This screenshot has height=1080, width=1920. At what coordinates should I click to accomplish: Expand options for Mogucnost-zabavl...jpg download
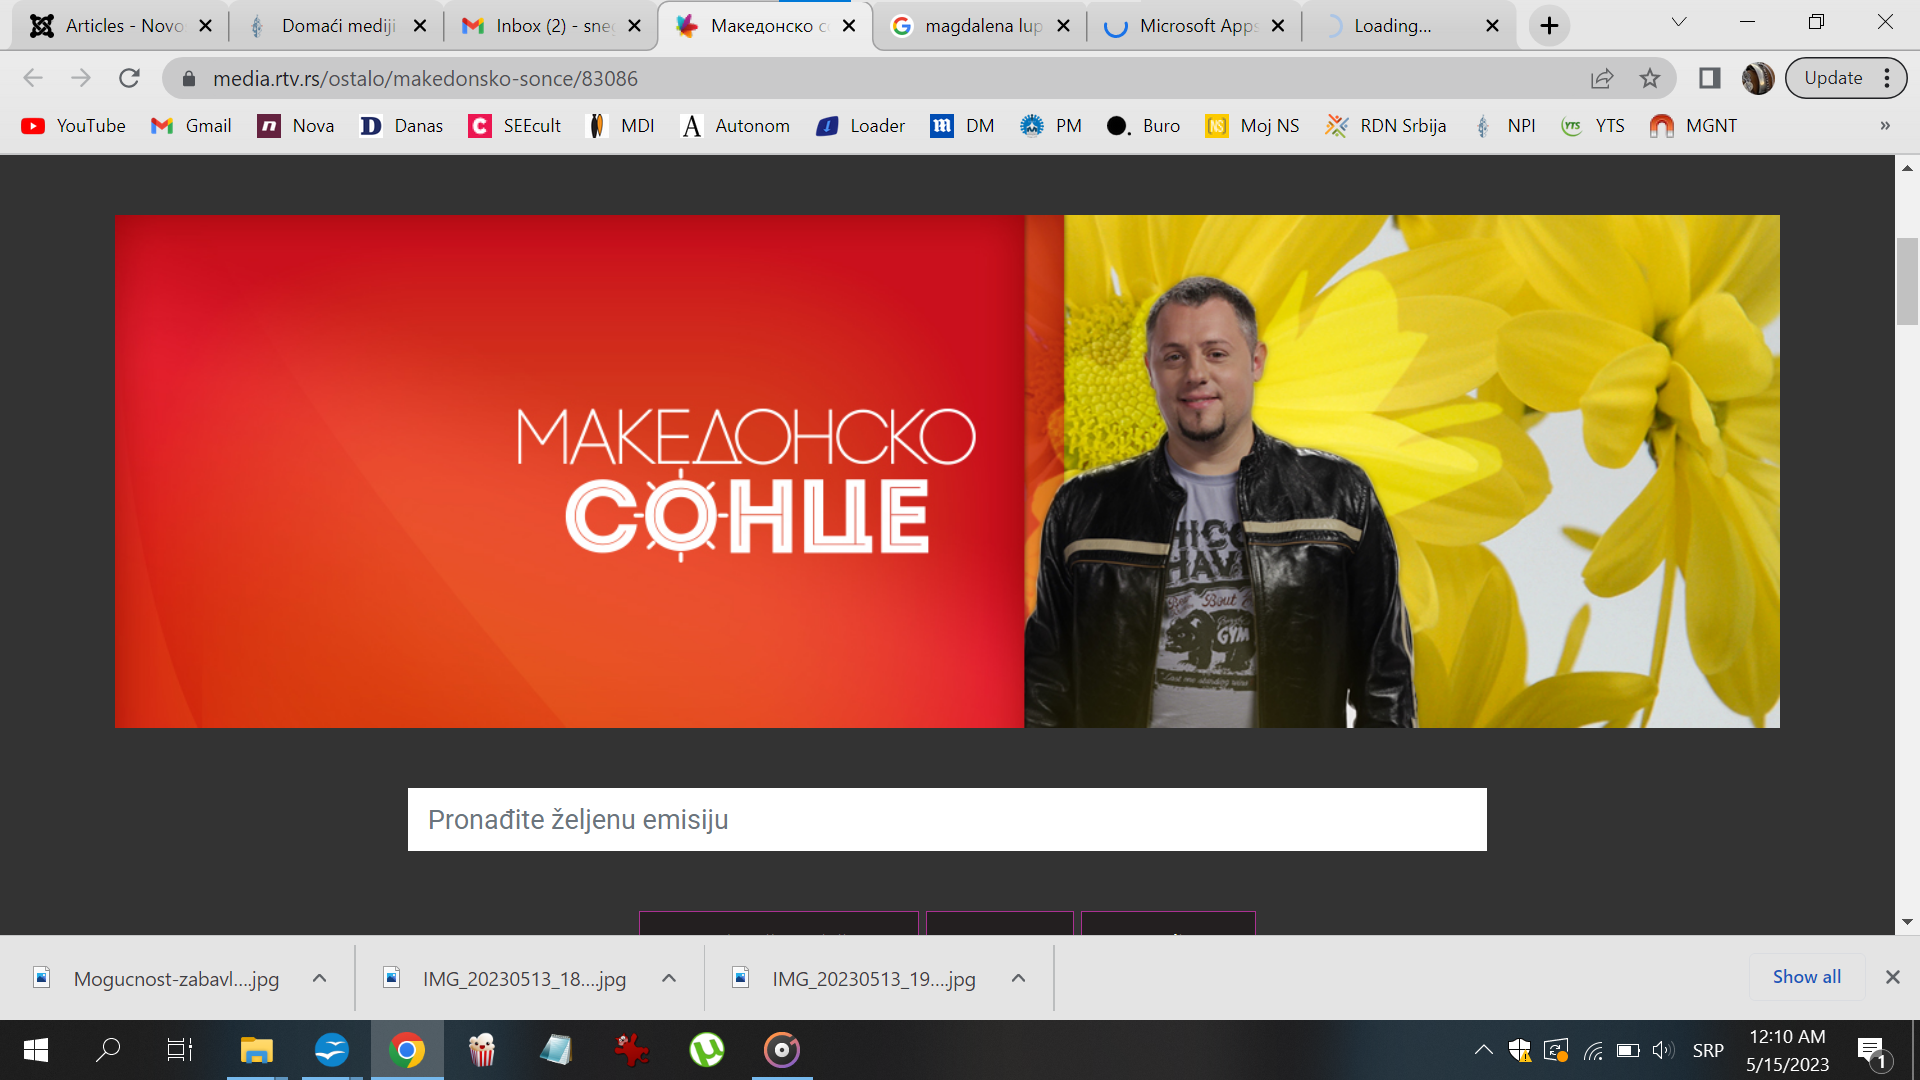(320, 978)
